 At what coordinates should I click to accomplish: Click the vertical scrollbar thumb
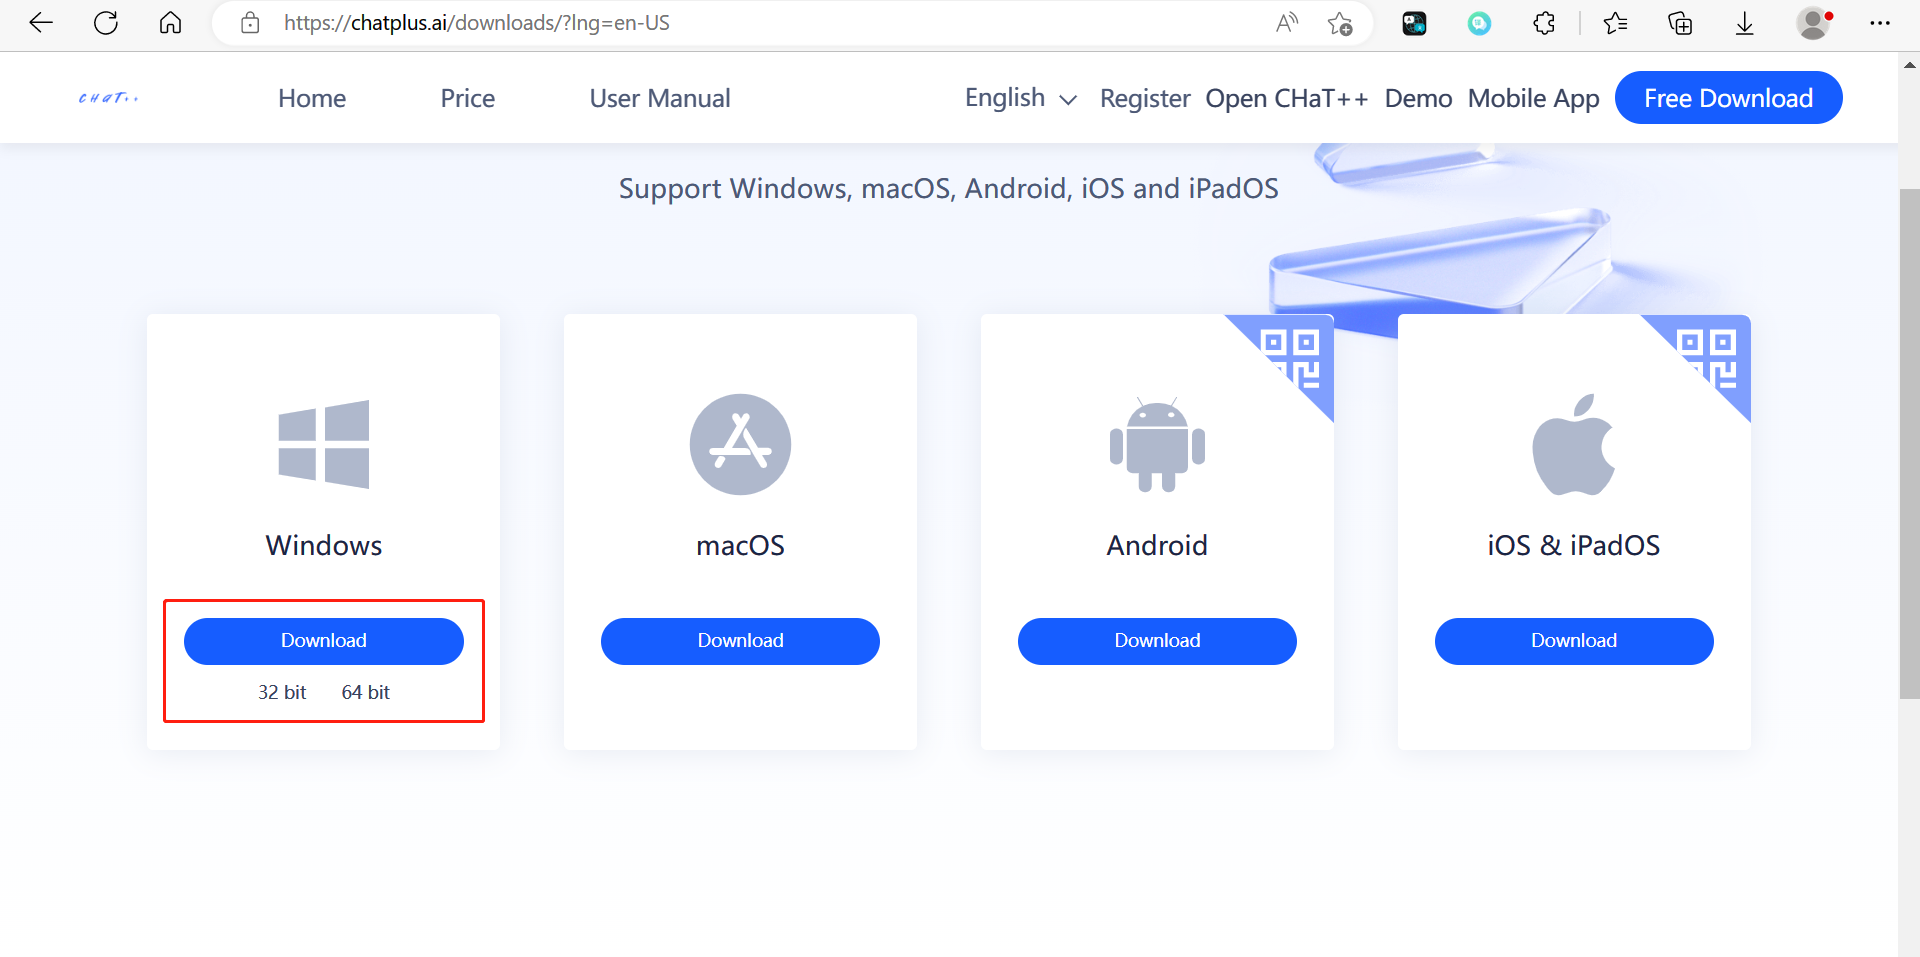pos(1909,443)
